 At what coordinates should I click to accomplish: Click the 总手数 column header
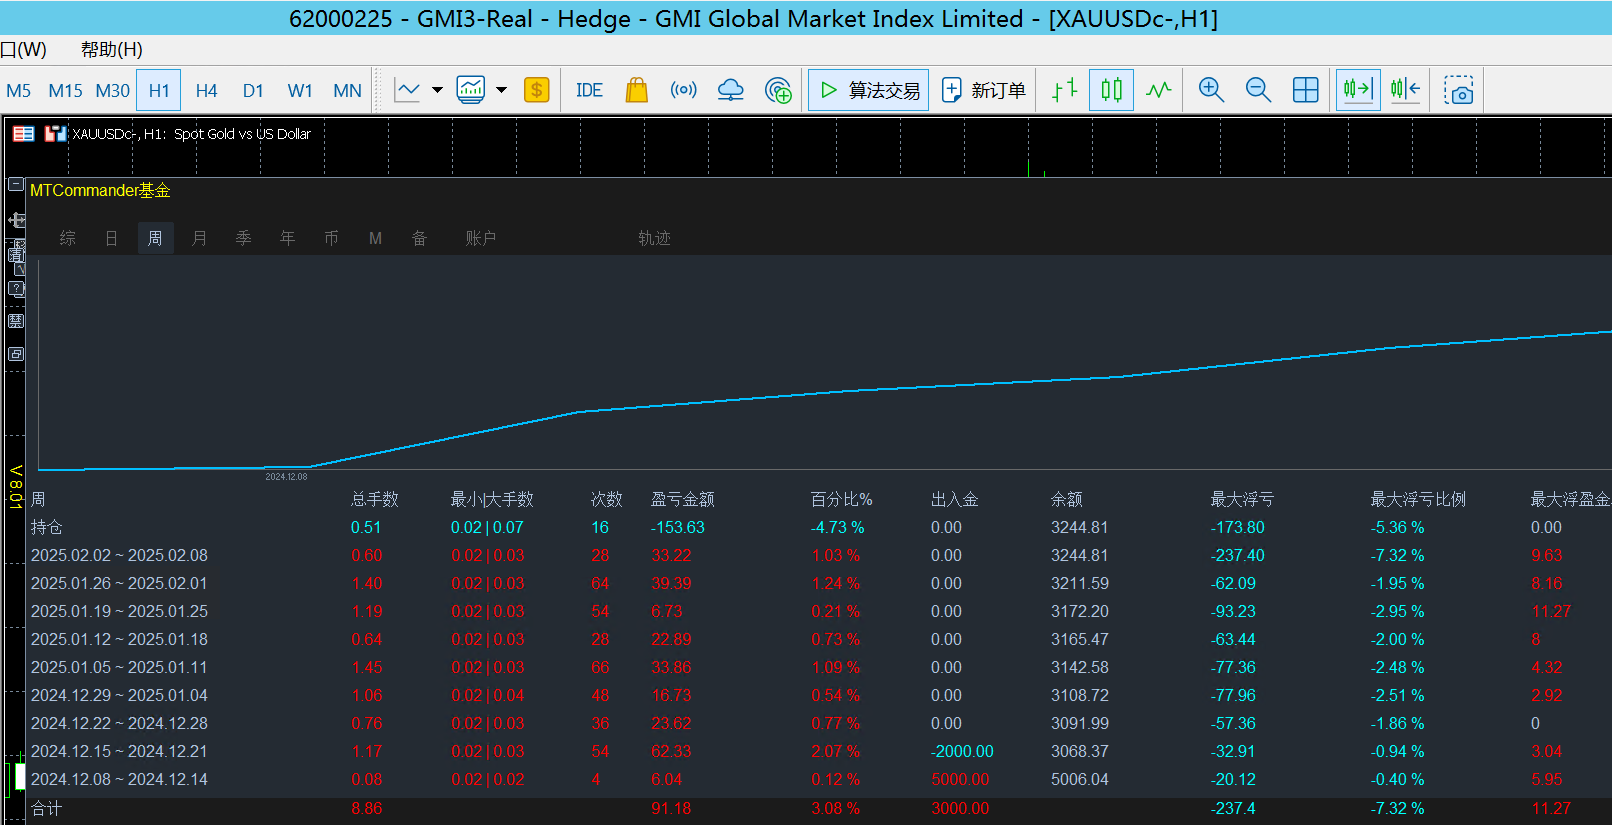(x=375, y=499)
